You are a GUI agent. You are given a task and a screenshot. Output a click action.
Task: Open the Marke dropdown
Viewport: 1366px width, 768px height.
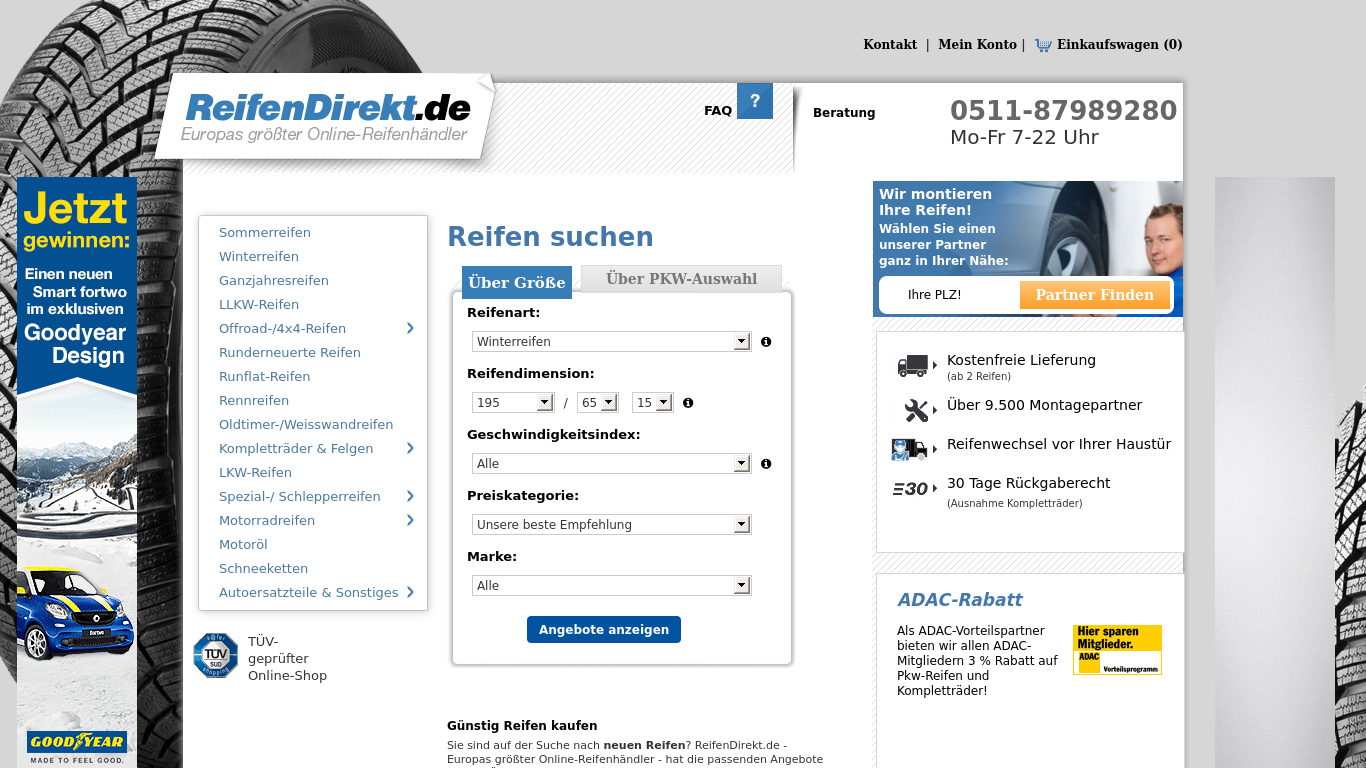pos(610,585)
